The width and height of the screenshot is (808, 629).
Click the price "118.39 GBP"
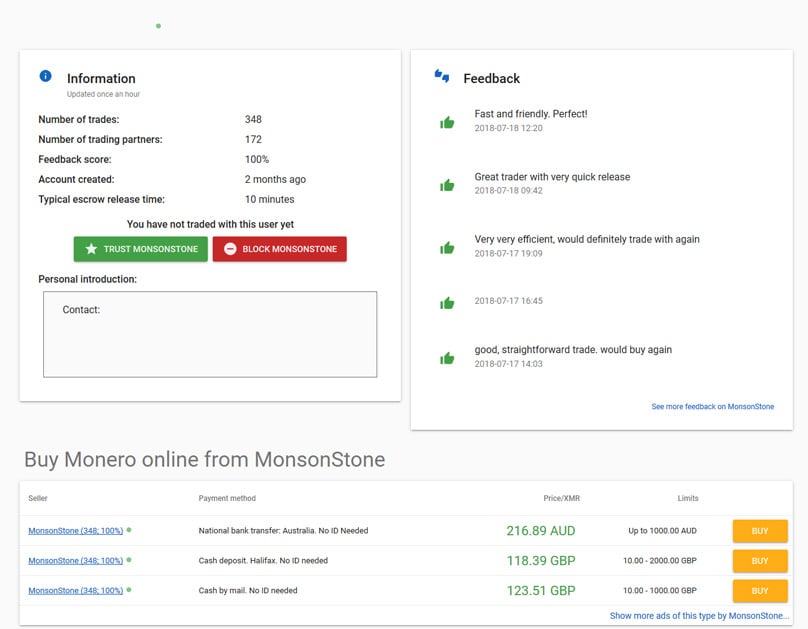tap(541, 560)
